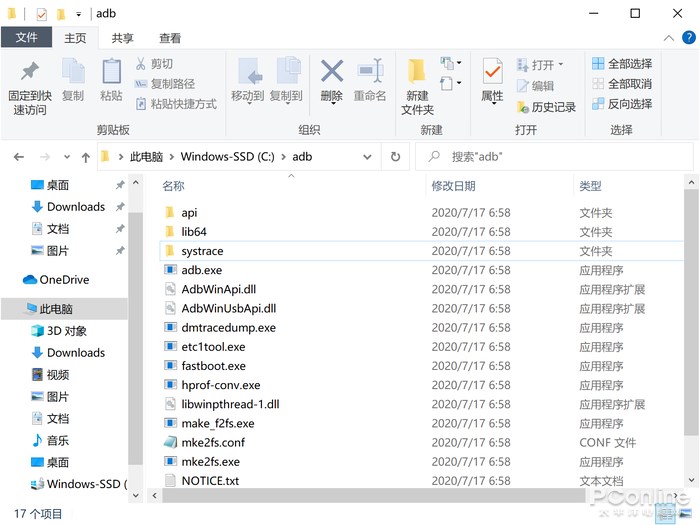Select the mke2fs.conf file
Image resolution: width=700 pixels, height=525 pixels.
pyautogui.click(x=421, y=442)
